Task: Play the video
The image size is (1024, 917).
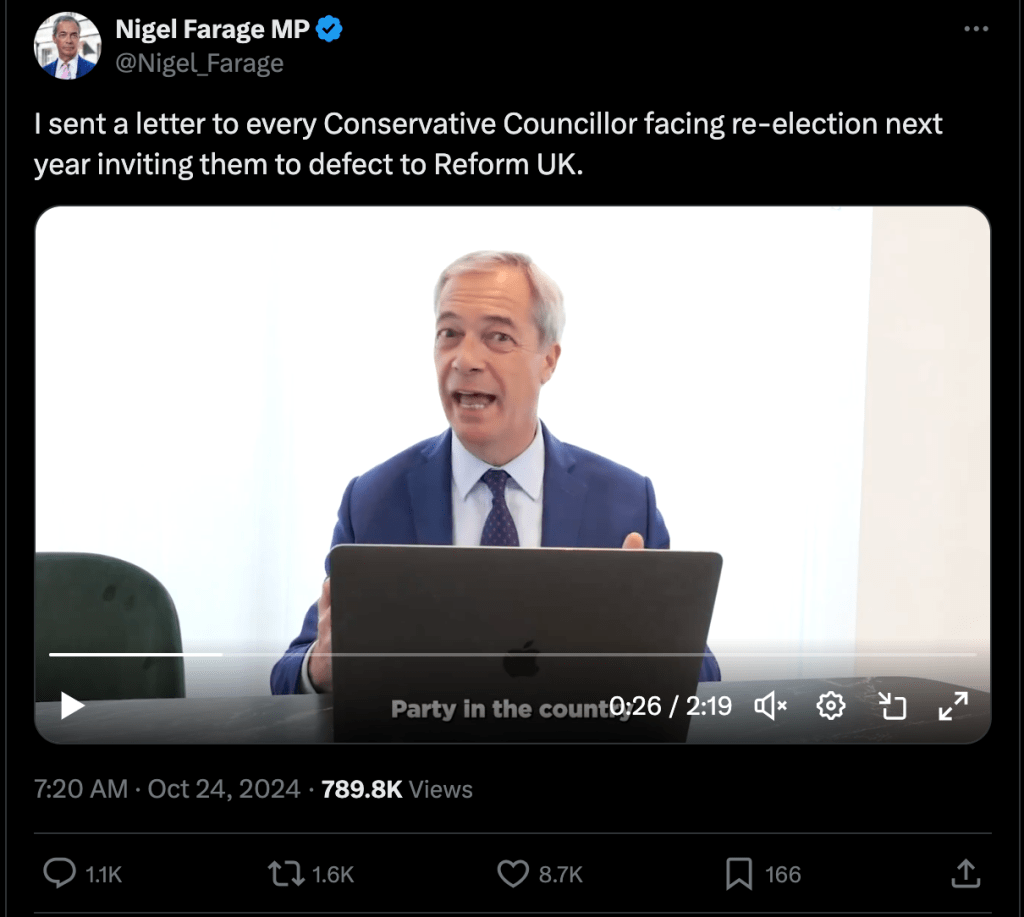Action: (72, 706)
